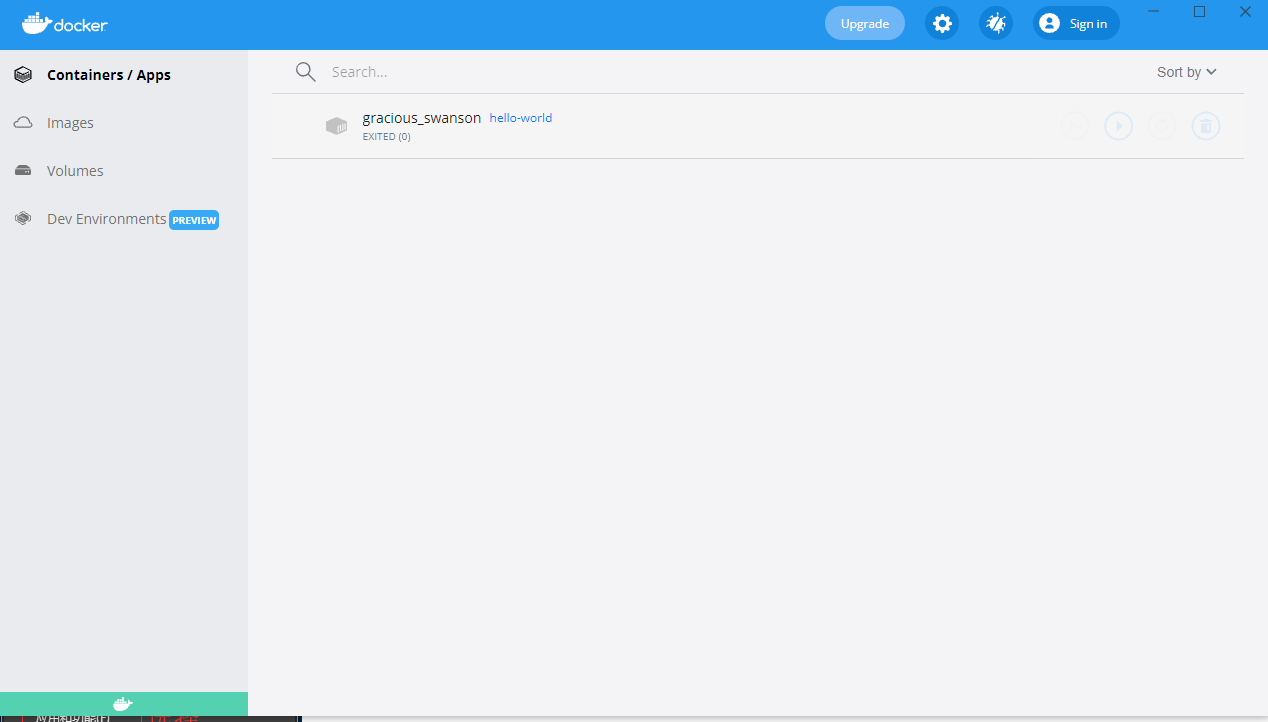Click the EXITED (0) status text

point(386,137)
